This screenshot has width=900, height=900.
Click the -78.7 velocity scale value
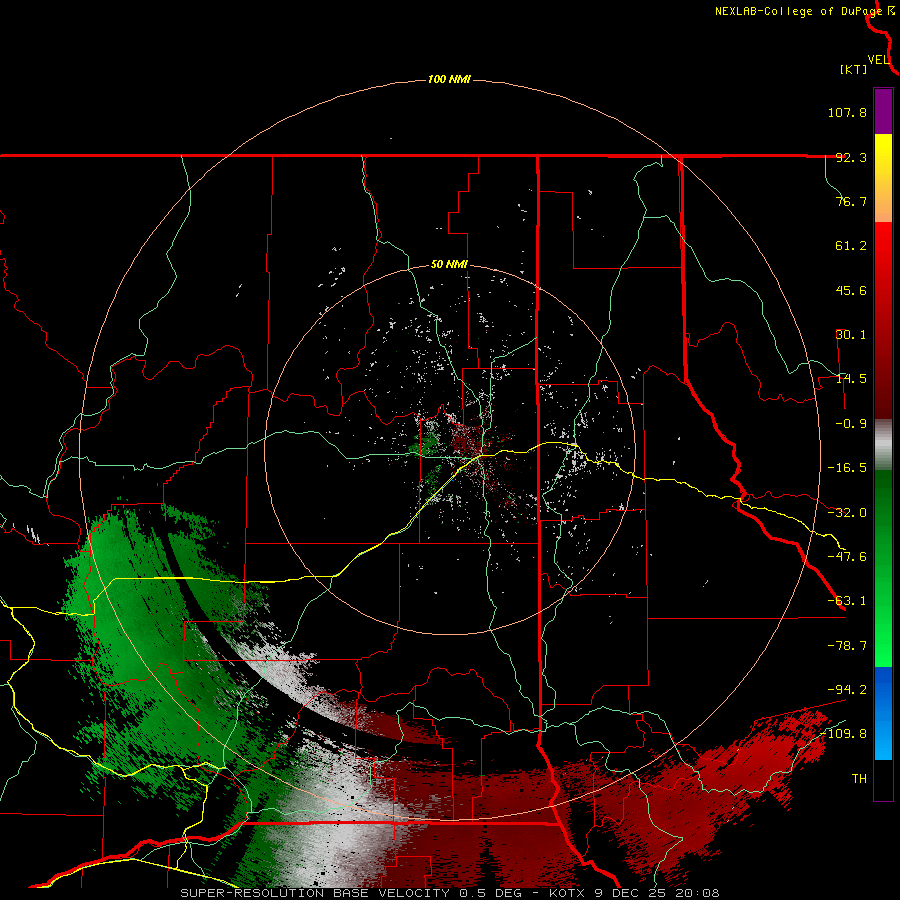point(847,646)
